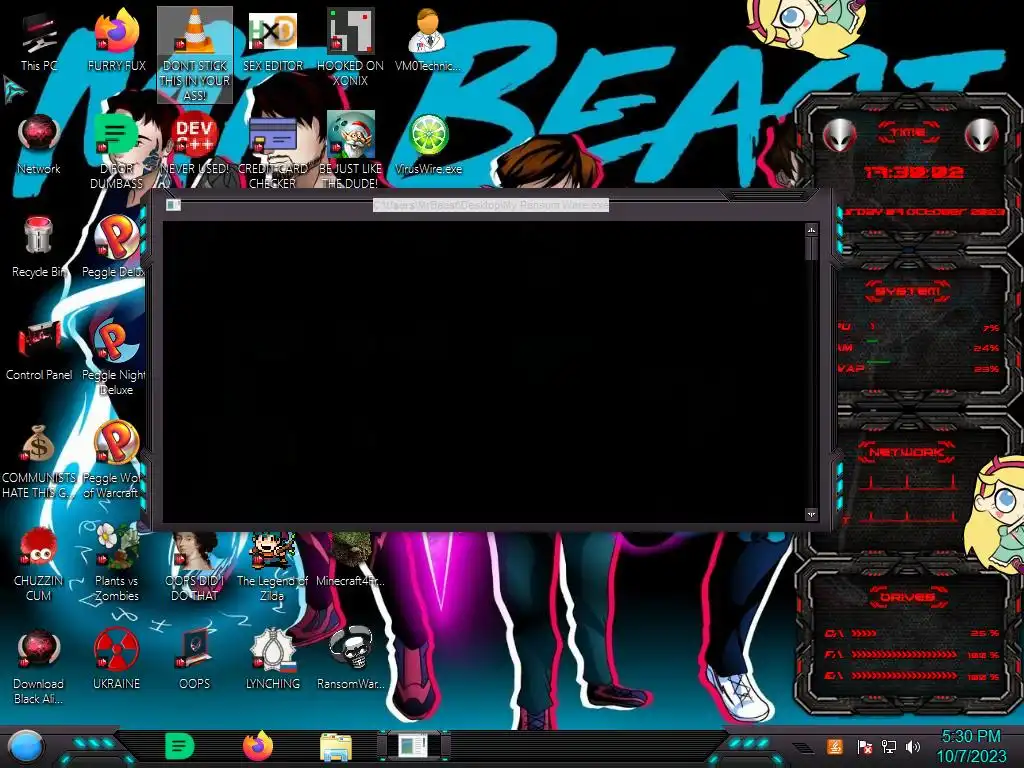Select the RansomWar... skull icon
The image size is (1024, 768).
coord(351,659)
